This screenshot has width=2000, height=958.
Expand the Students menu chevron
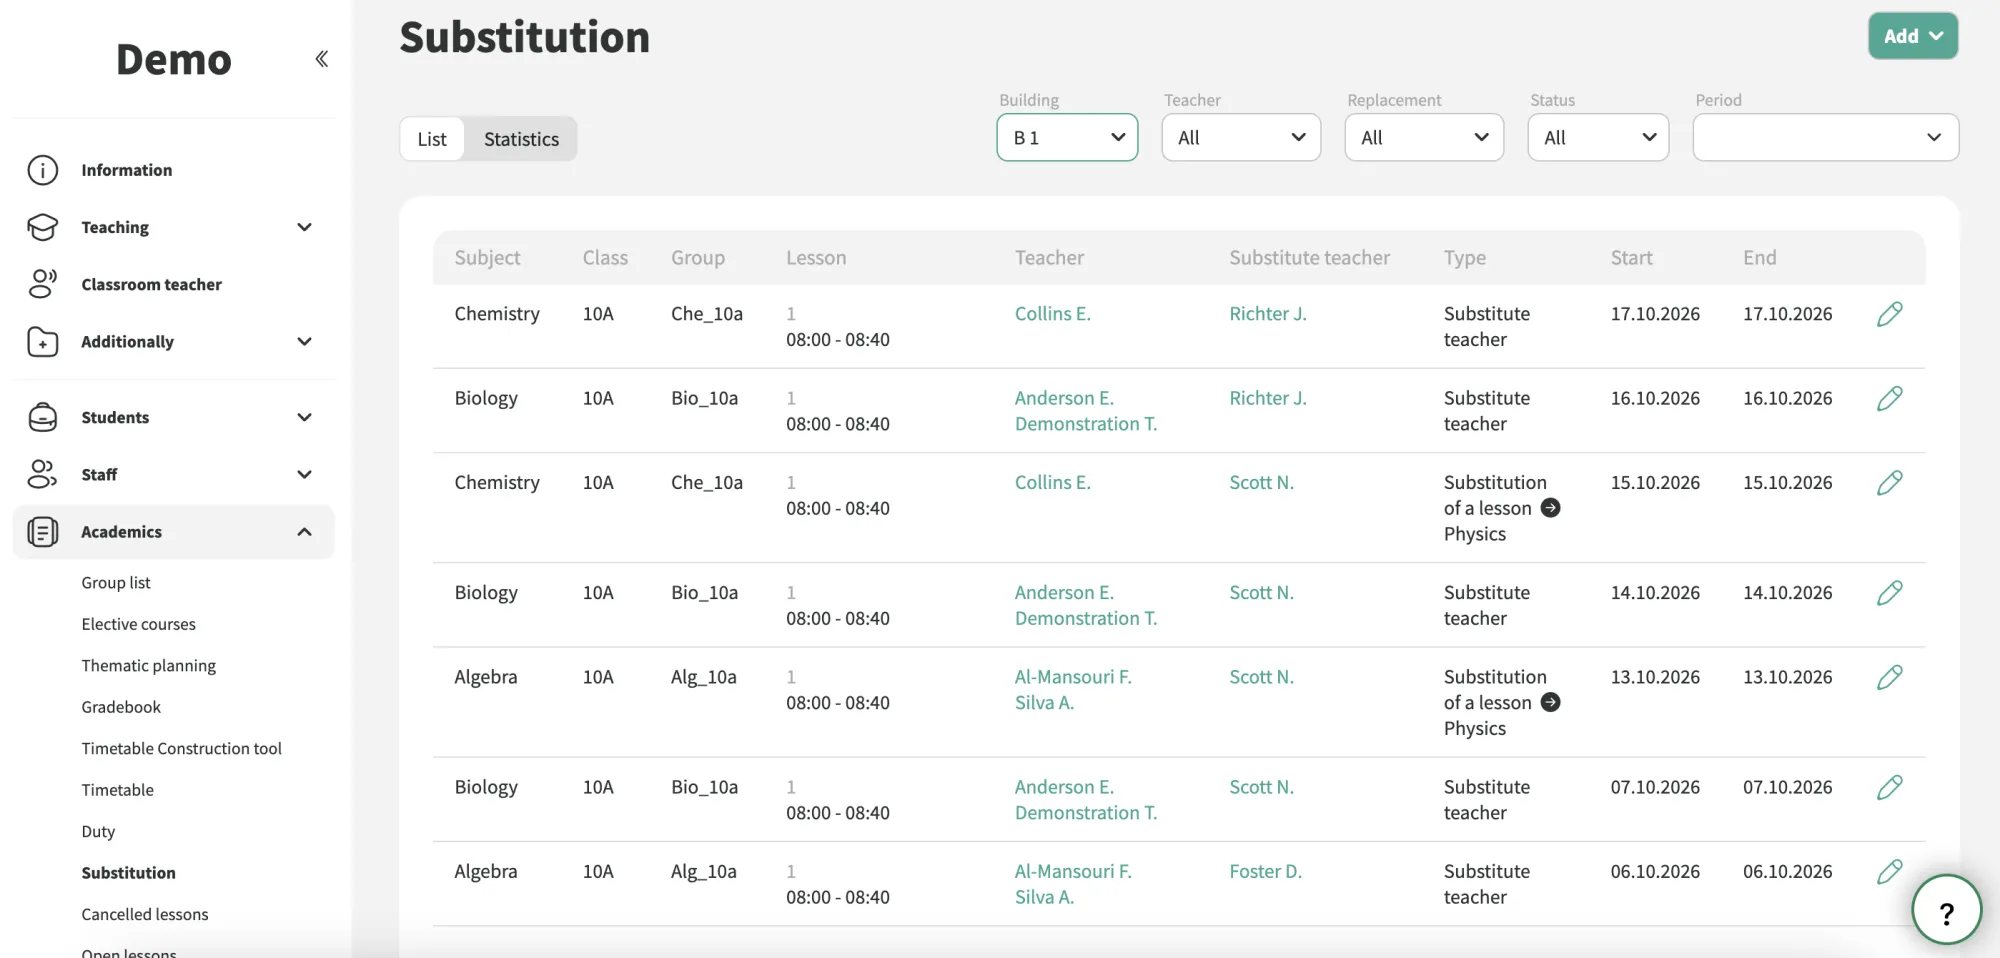pos(304,417)
